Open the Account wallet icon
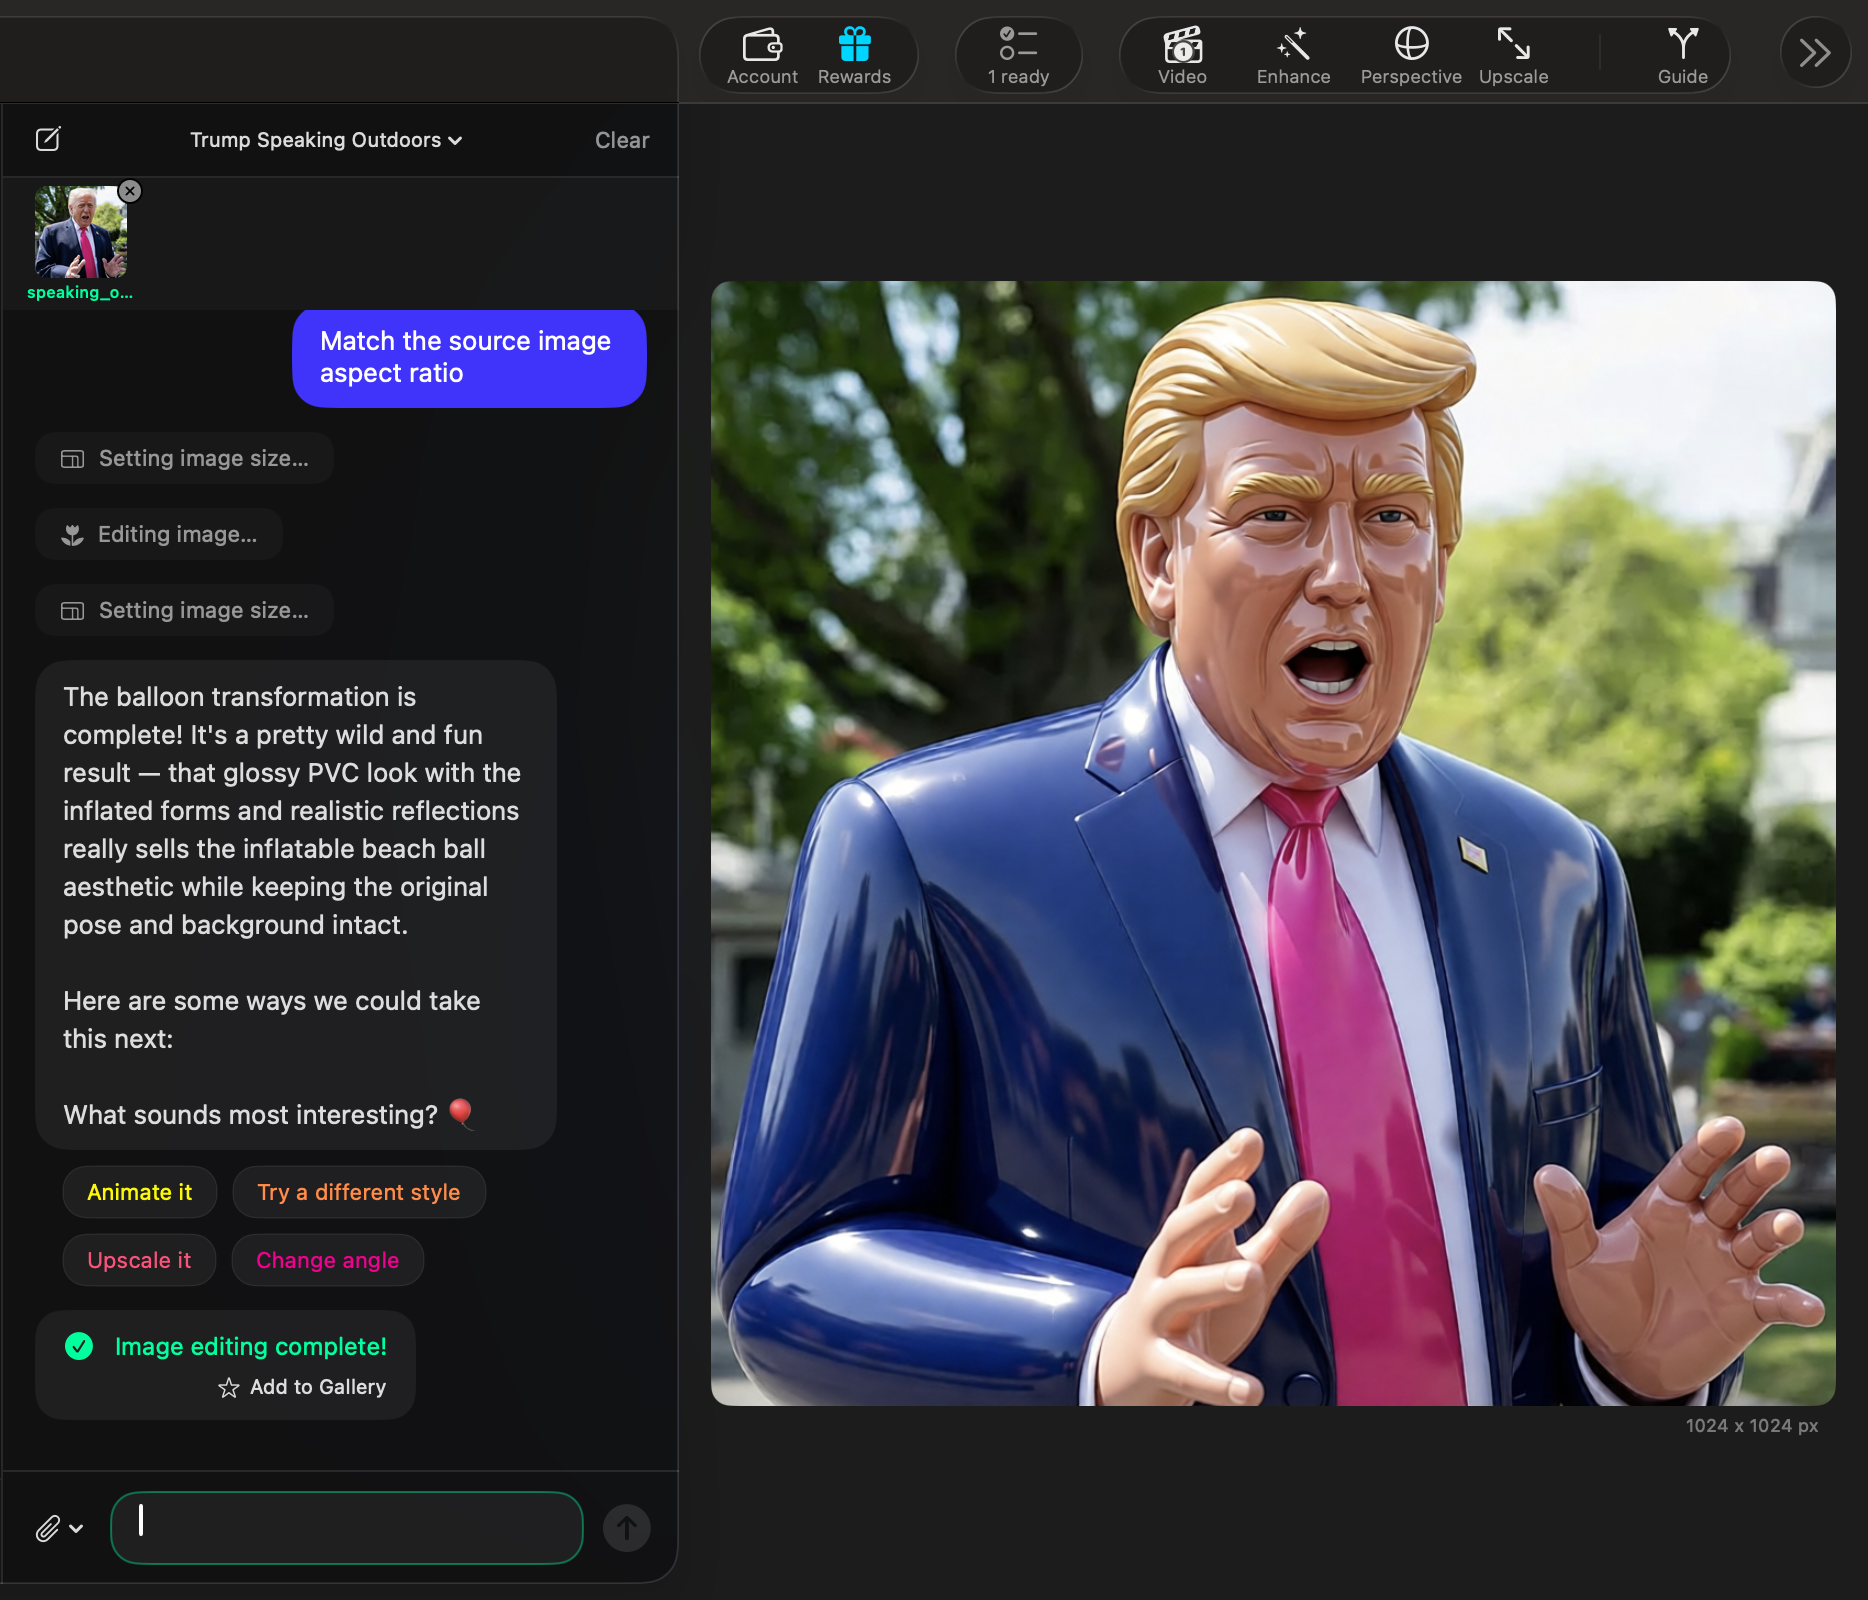1868x1600 pixels. point(762,56)
